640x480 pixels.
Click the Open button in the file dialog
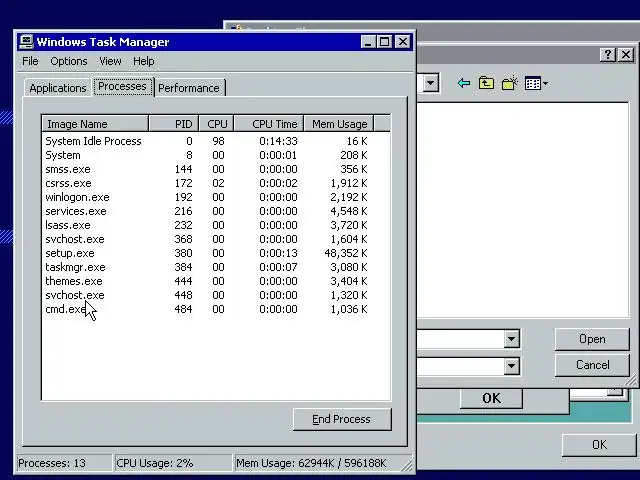tap(592, 339)
